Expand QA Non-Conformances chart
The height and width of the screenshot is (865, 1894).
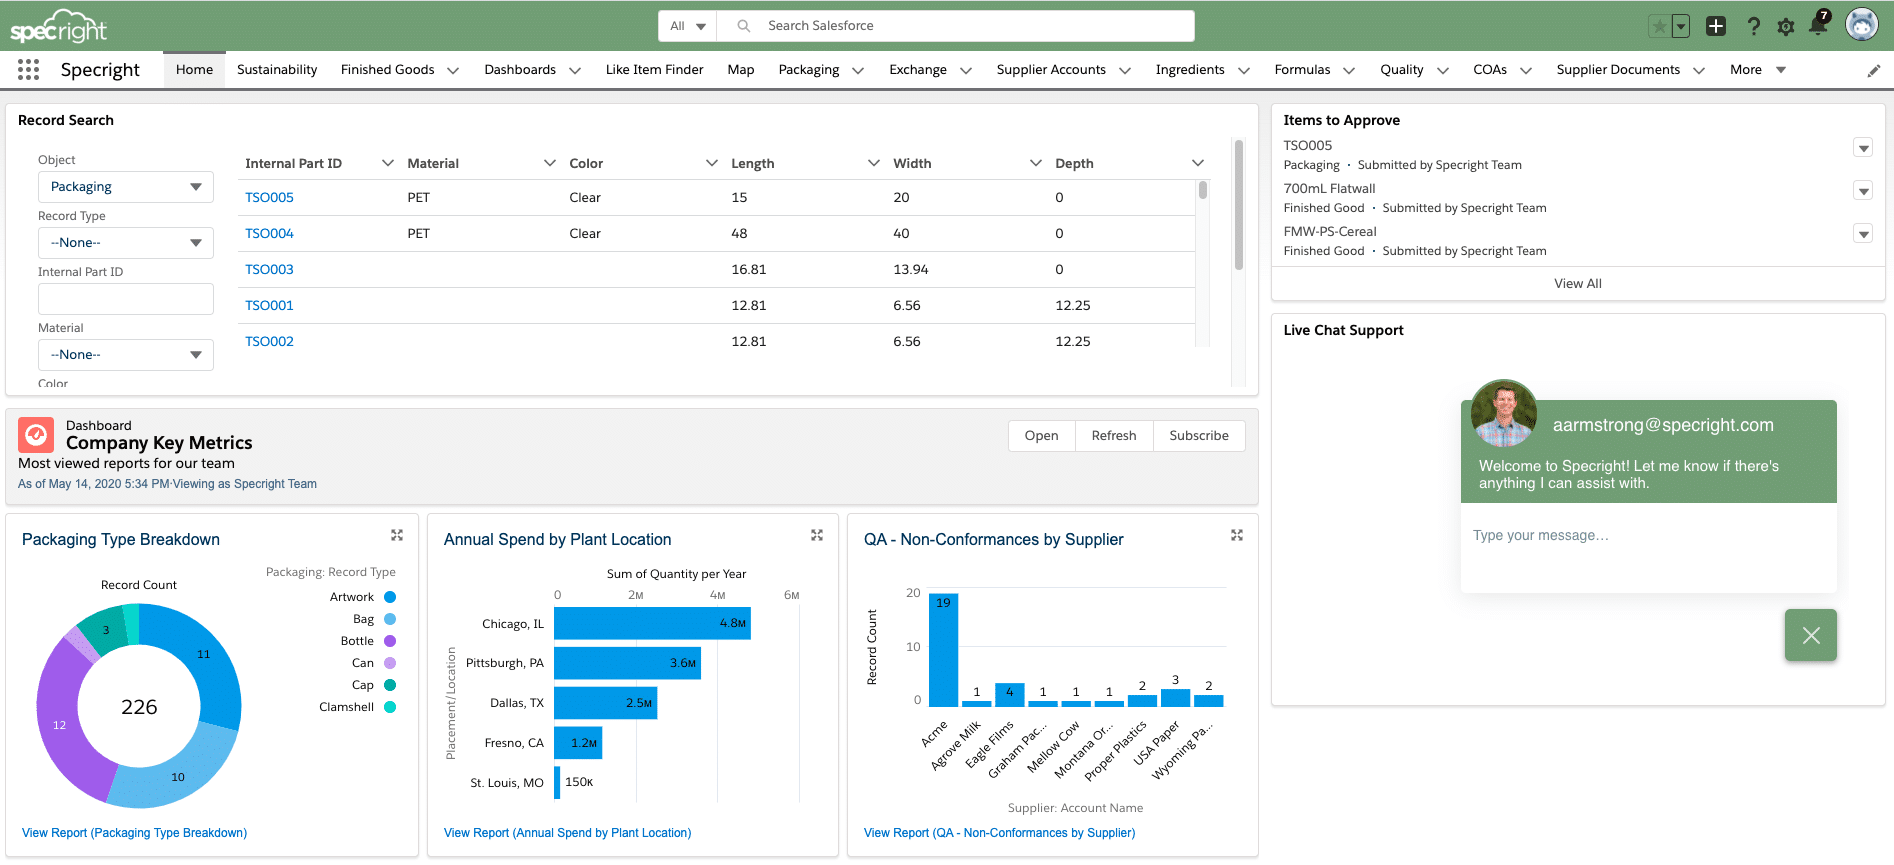click(1237, 535)
